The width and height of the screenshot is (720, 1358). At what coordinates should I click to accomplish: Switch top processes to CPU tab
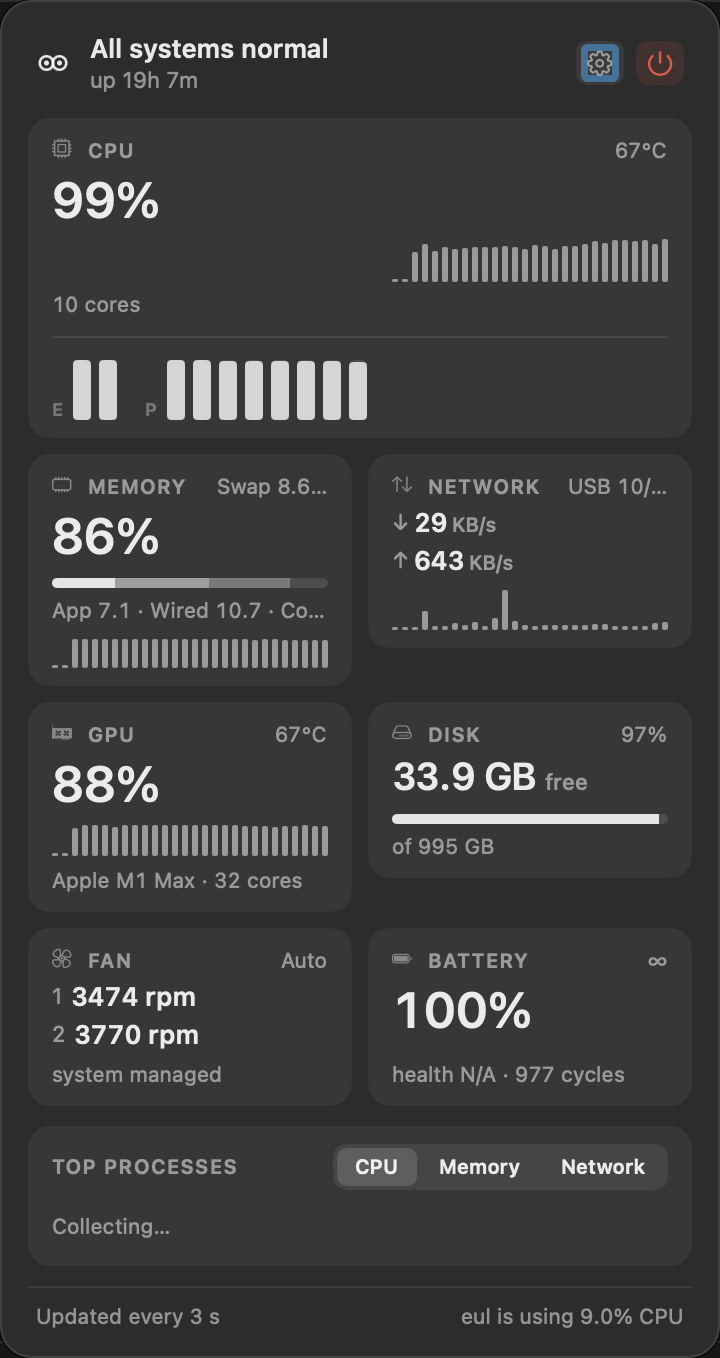pyautogui.click(x=376, y=1167)
